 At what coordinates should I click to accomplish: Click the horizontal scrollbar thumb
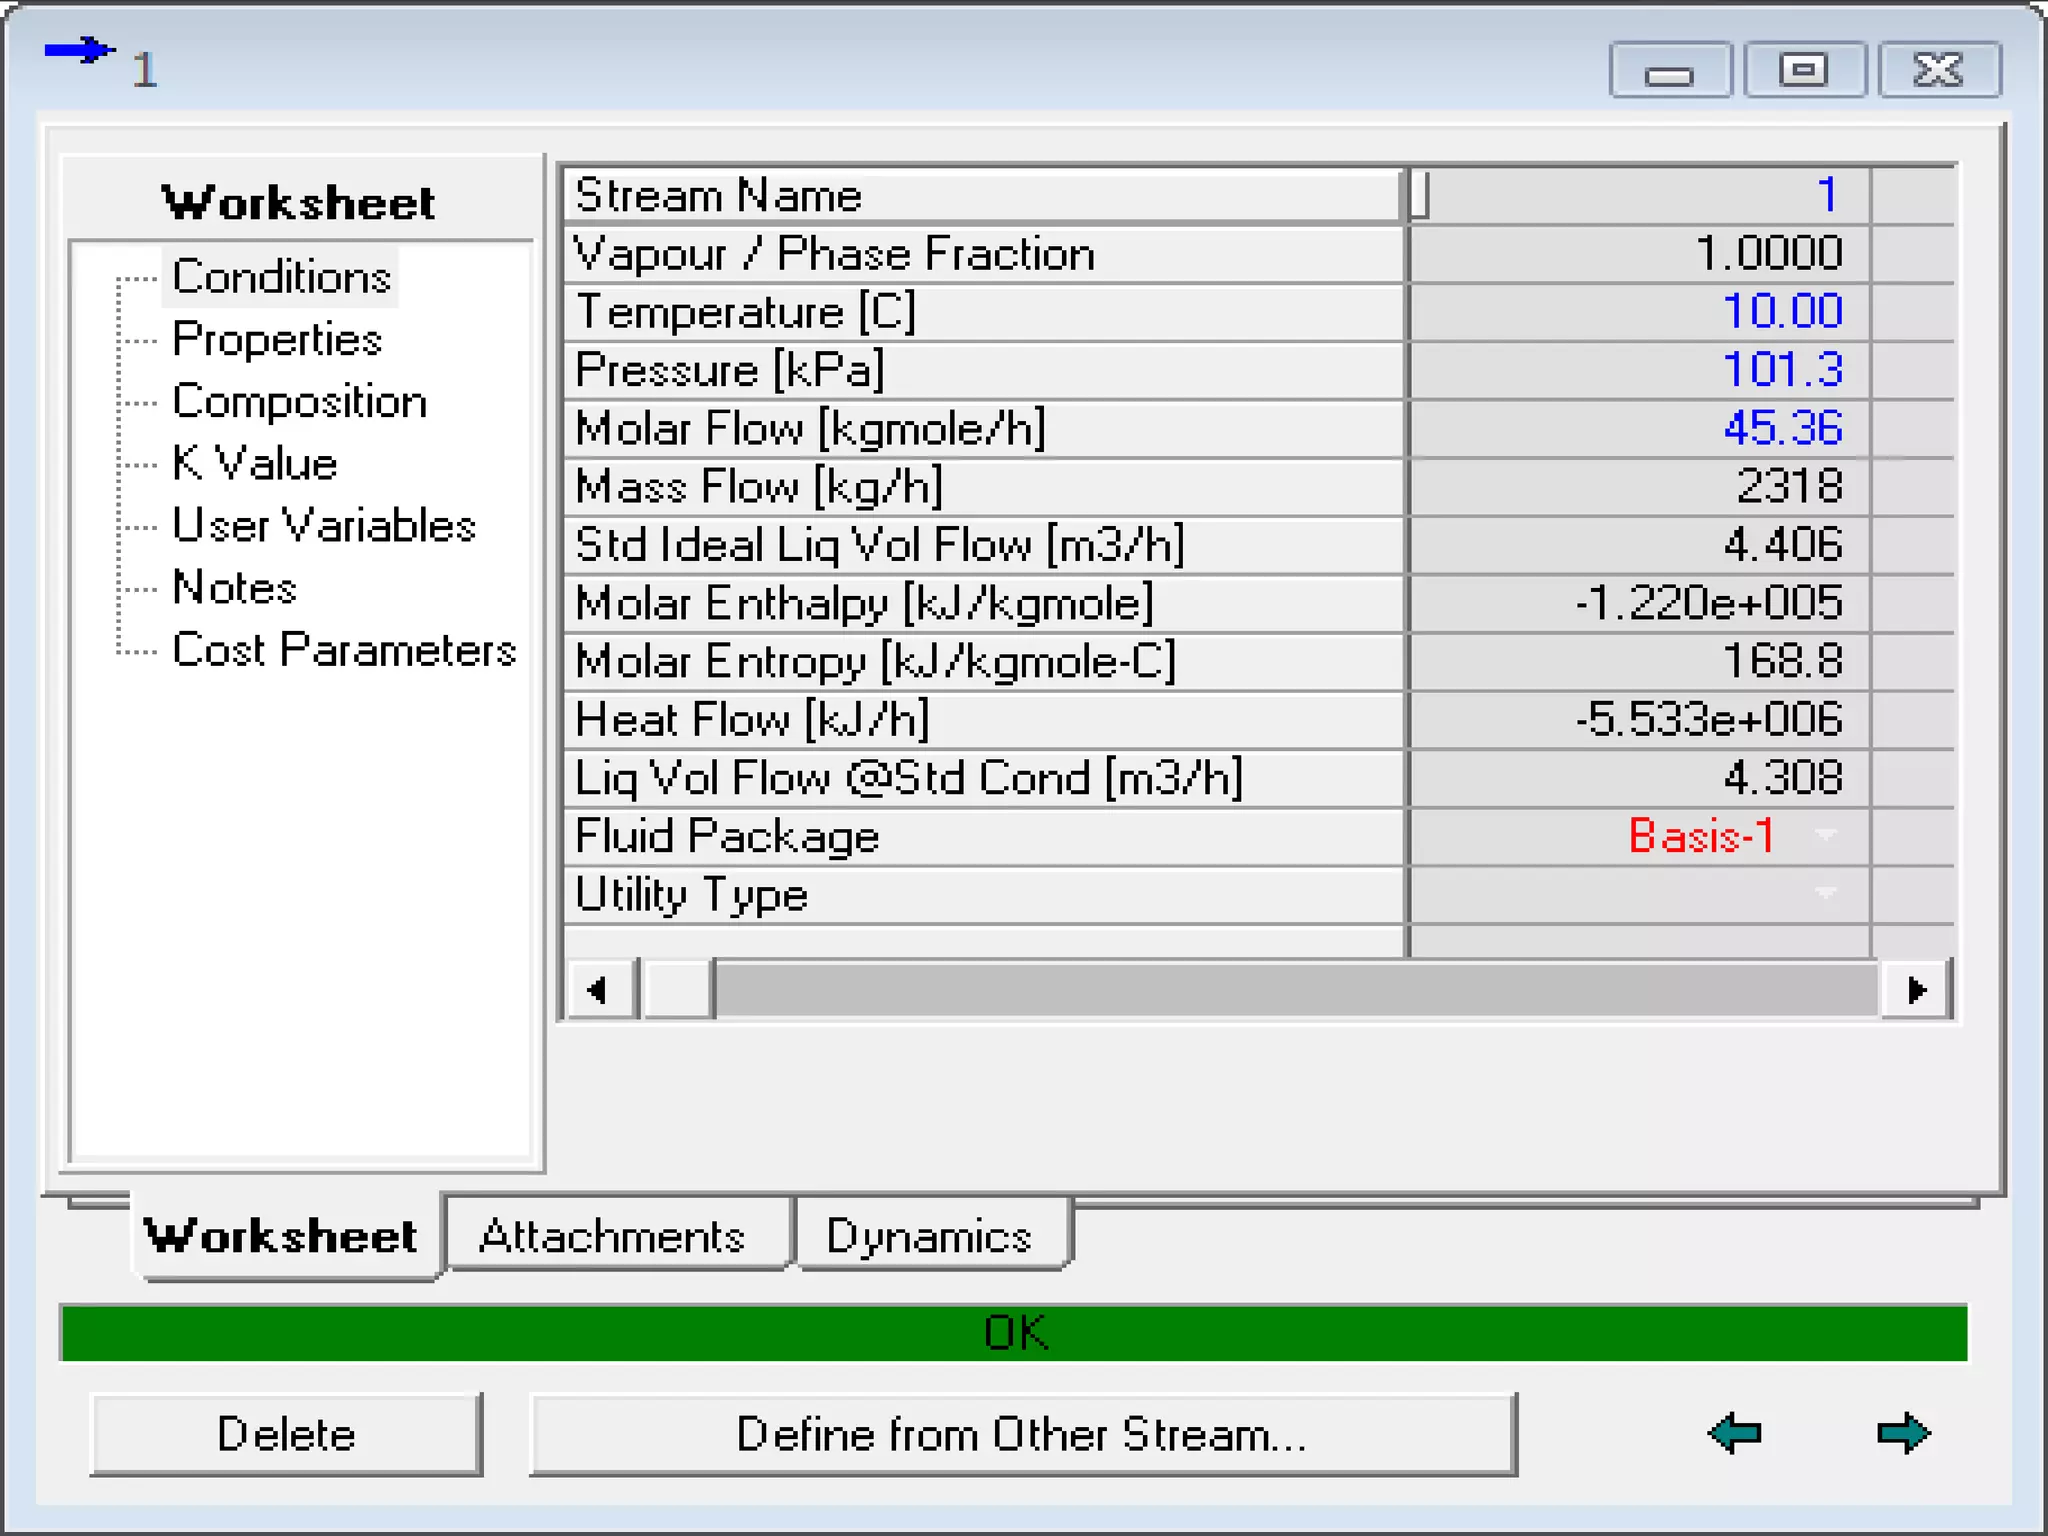(x=678, y=990)
